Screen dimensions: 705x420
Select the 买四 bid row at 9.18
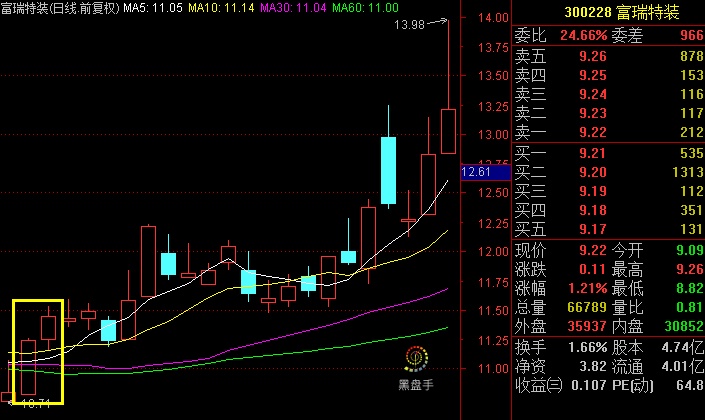[x=609, y=210]
